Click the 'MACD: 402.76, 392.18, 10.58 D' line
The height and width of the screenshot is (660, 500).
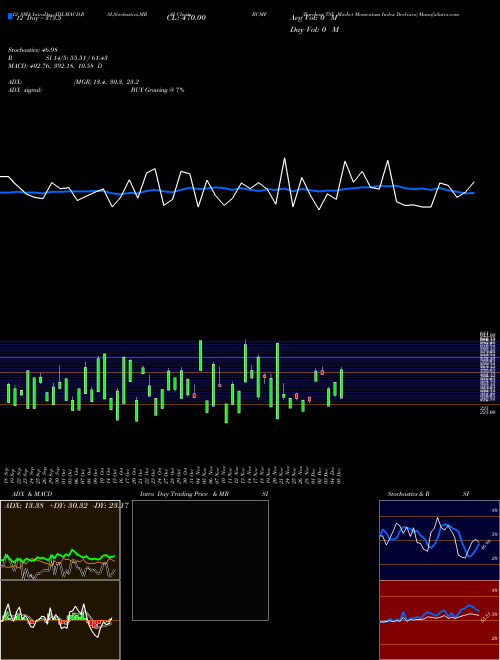55,66
